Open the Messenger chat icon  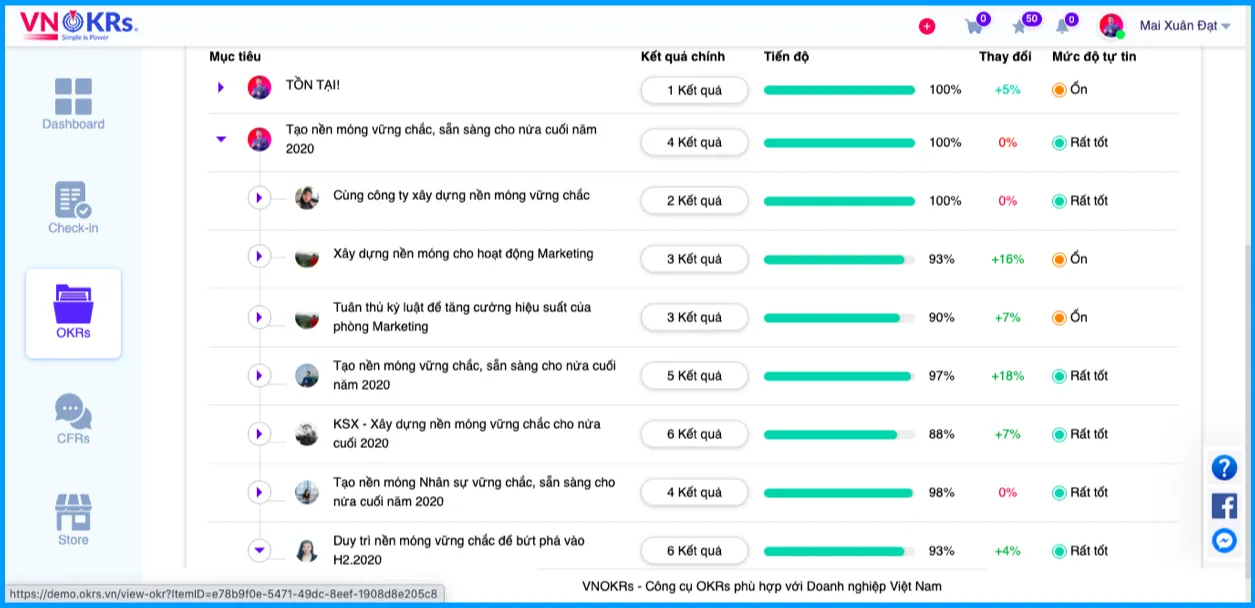1224,541
